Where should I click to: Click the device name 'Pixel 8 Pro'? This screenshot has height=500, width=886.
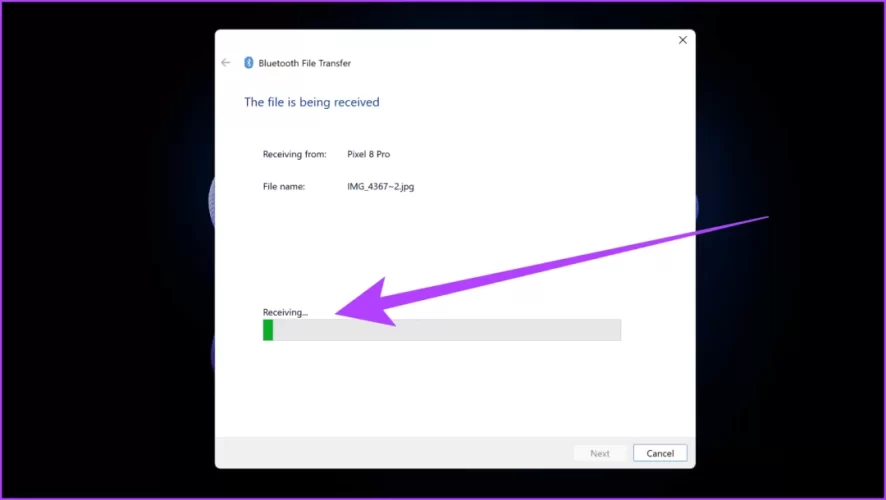coord(368,154)
